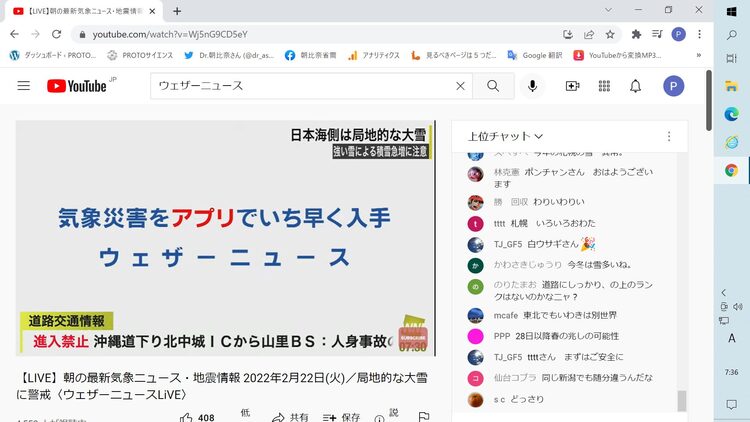The height and width of the screenshot is (422, 750).
Task: Open Internet Explorer on taskbar
Action: [731, 142]
